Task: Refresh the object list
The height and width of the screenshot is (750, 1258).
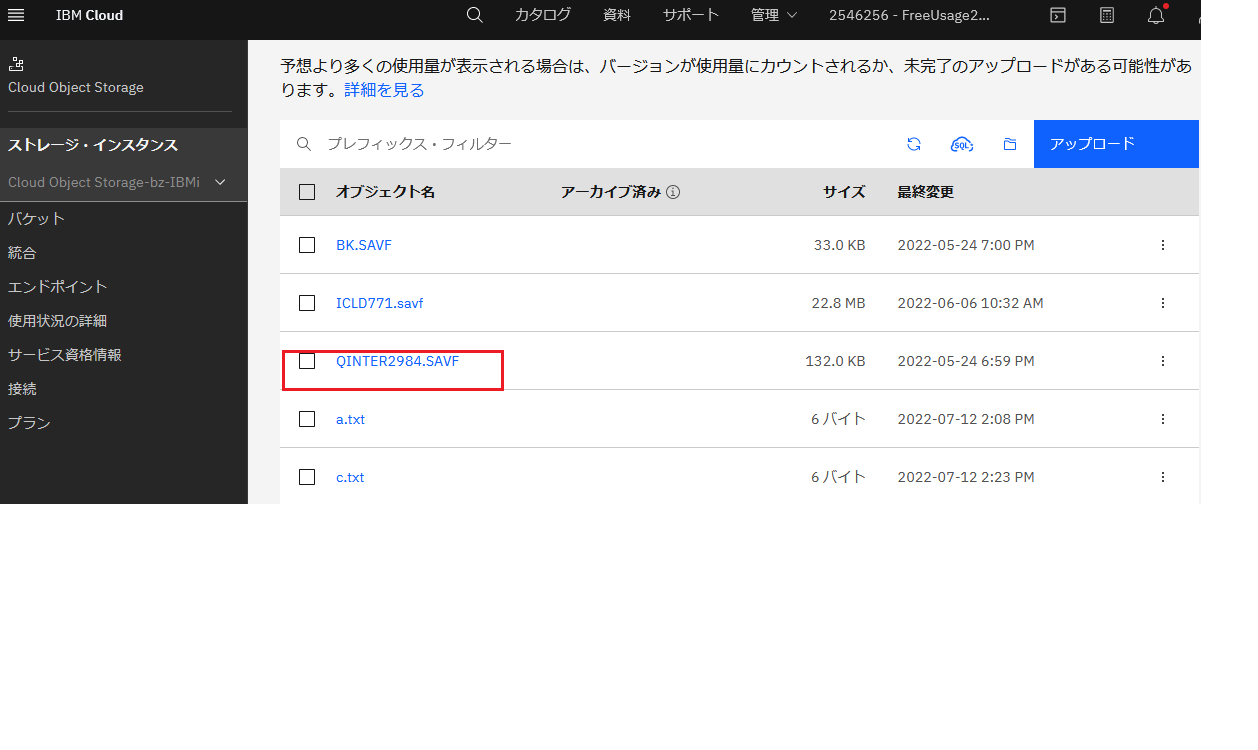Action: 913,144
